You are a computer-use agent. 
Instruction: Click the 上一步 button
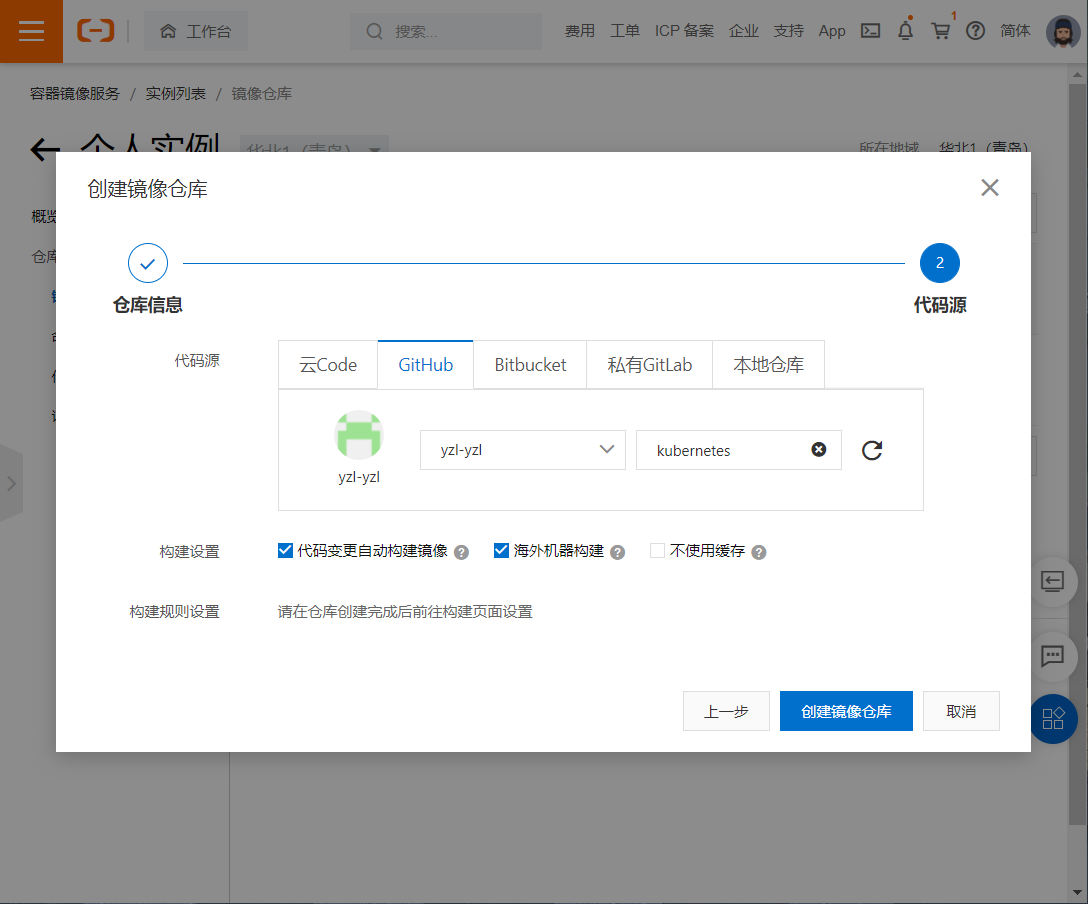tap(726, 711)
